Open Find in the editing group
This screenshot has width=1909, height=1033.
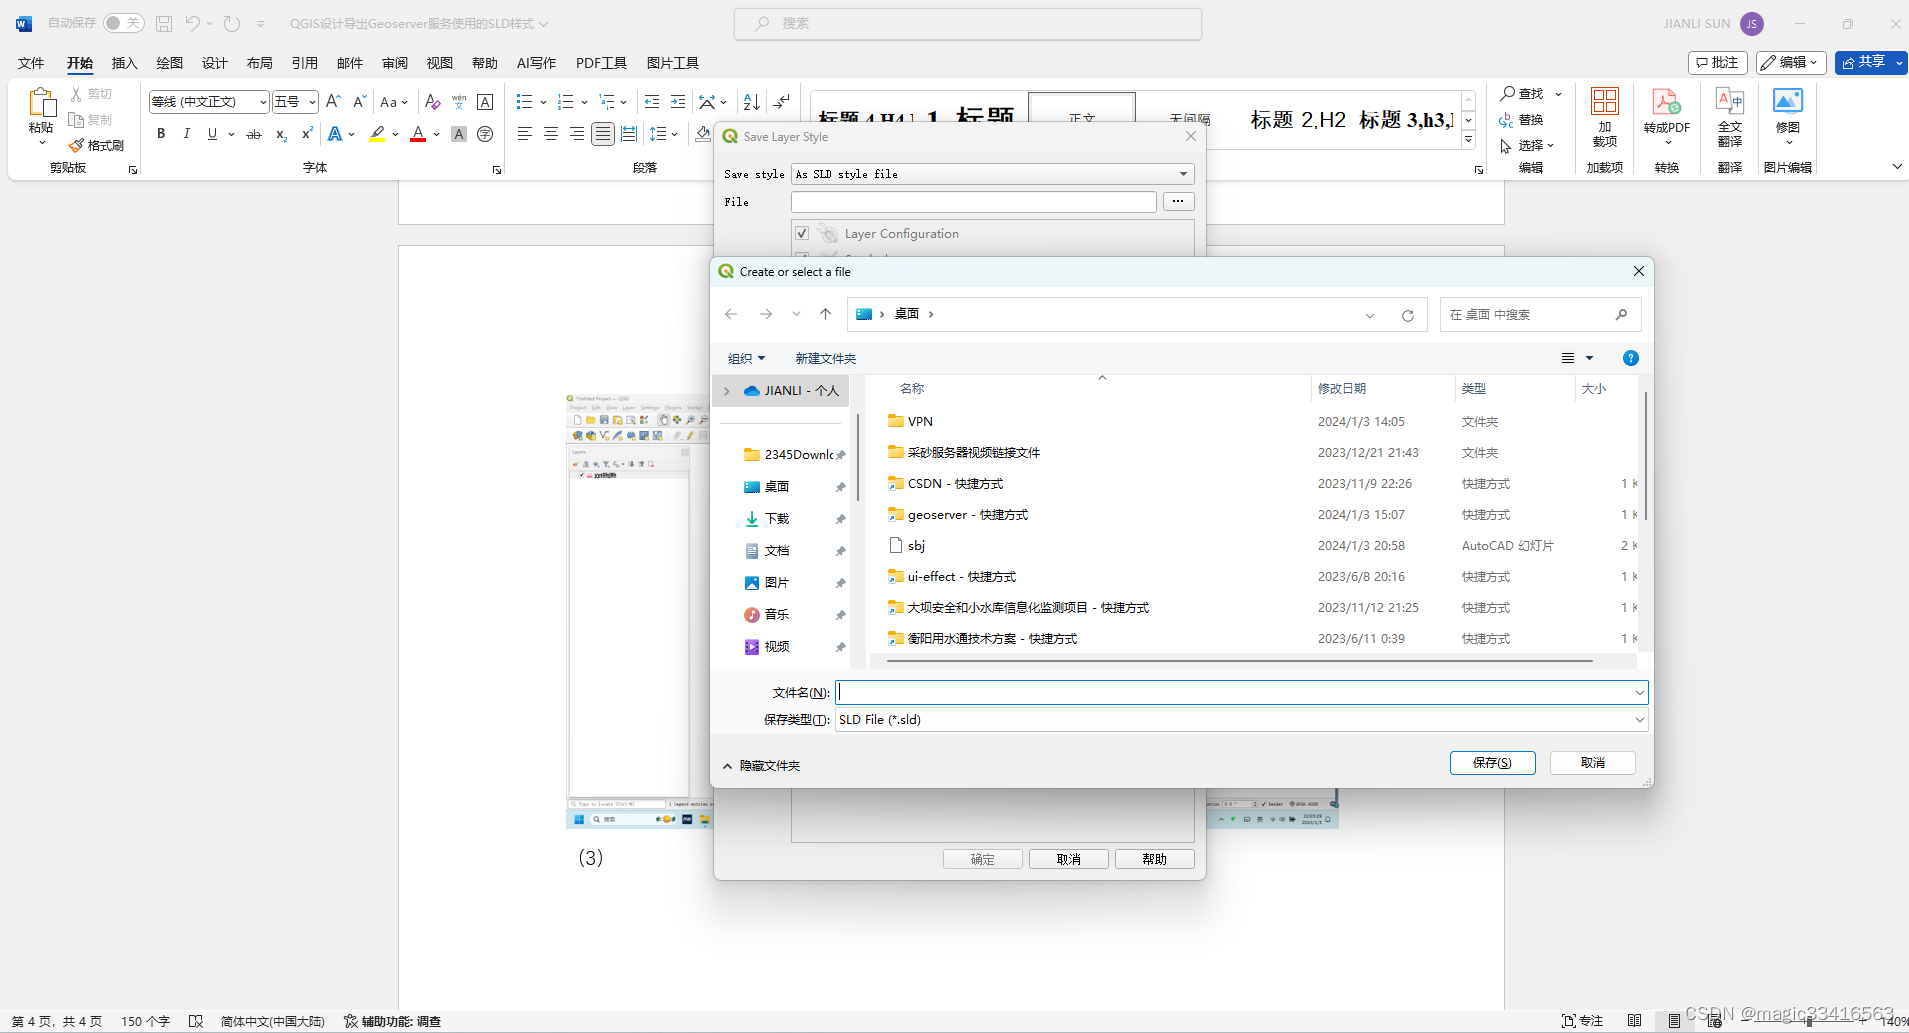(x=1522, y=94)
